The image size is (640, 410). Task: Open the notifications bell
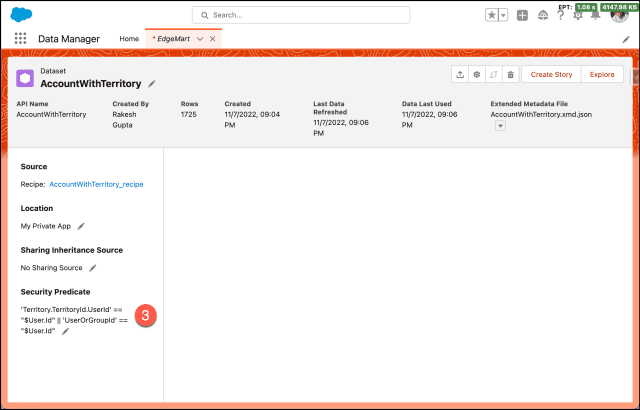tap(596, 16)
